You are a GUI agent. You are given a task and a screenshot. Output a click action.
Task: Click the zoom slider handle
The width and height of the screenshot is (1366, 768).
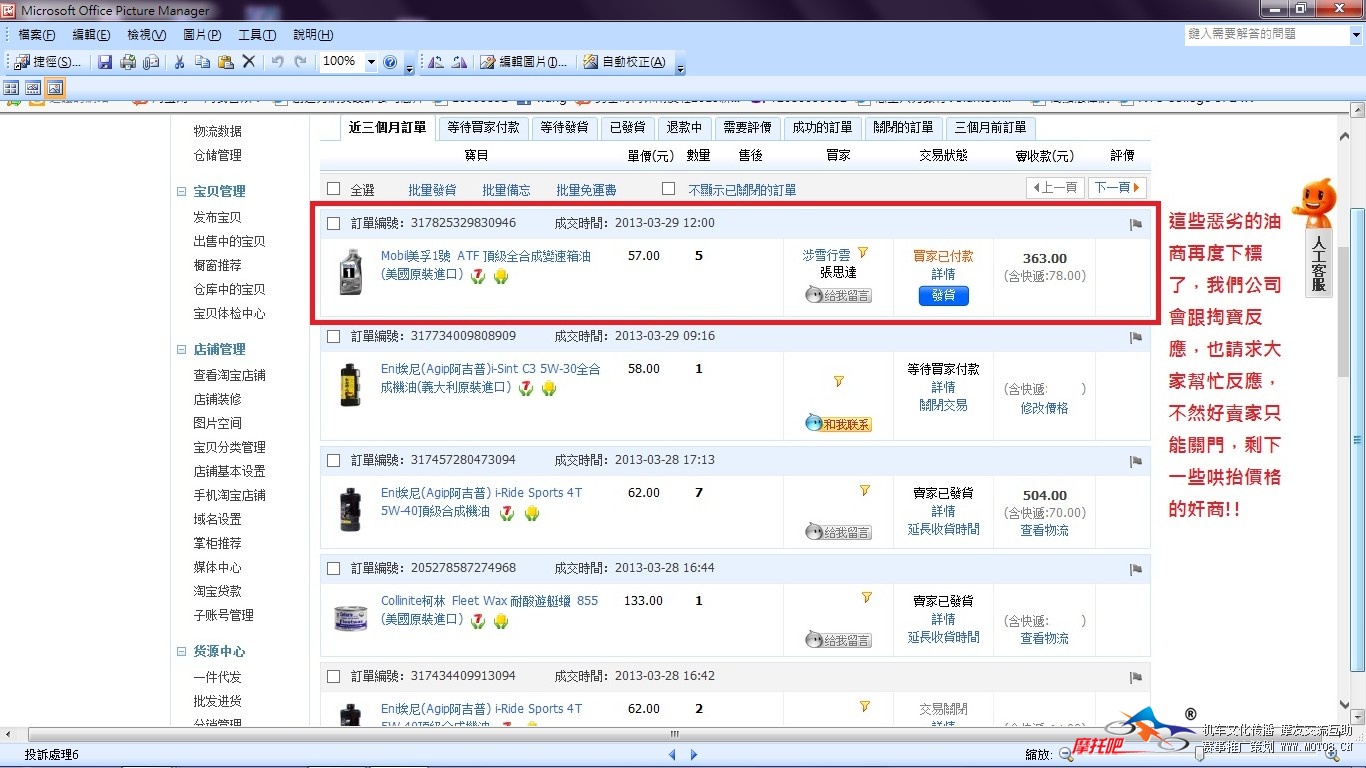(1201, 755)
